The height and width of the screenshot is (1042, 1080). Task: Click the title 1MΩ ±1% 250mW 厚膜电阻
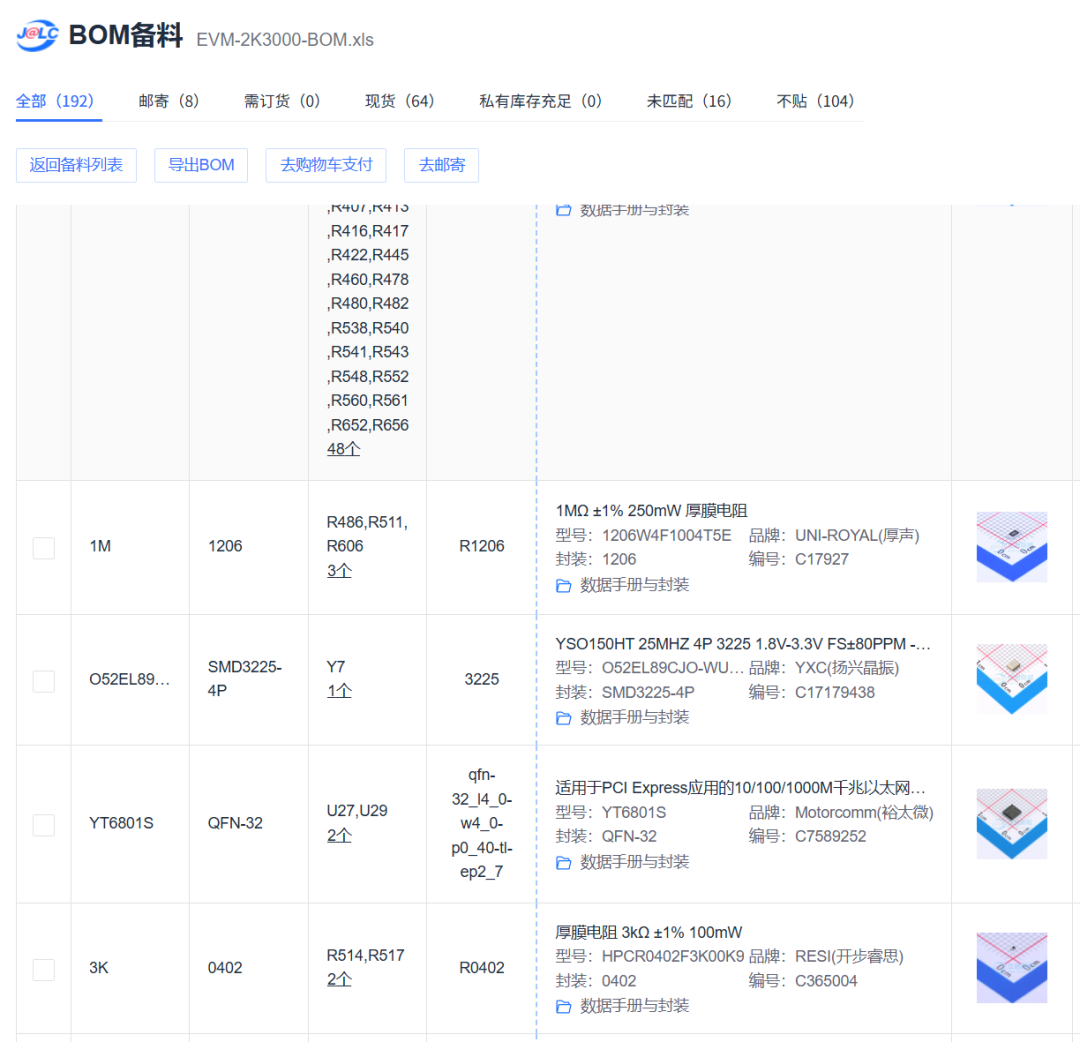(x=652, y=511)
